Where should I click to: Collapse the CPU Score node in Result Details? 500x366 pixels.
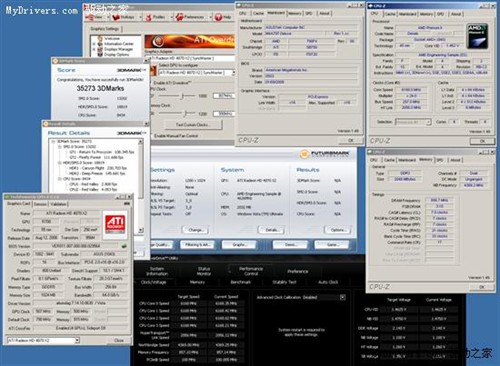coord(60,179)
